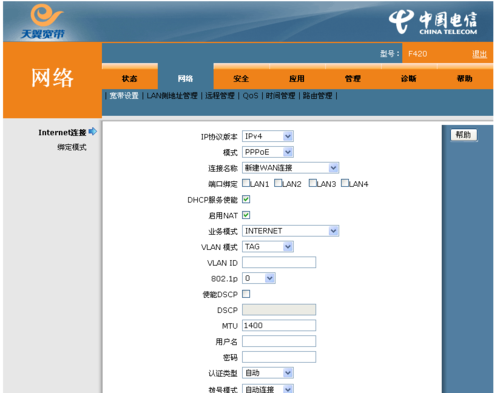Tick the LAN3 port binding checkbox
Viewport: 500px width, 393px height.
pyautogui.click(x=313, y=183)
